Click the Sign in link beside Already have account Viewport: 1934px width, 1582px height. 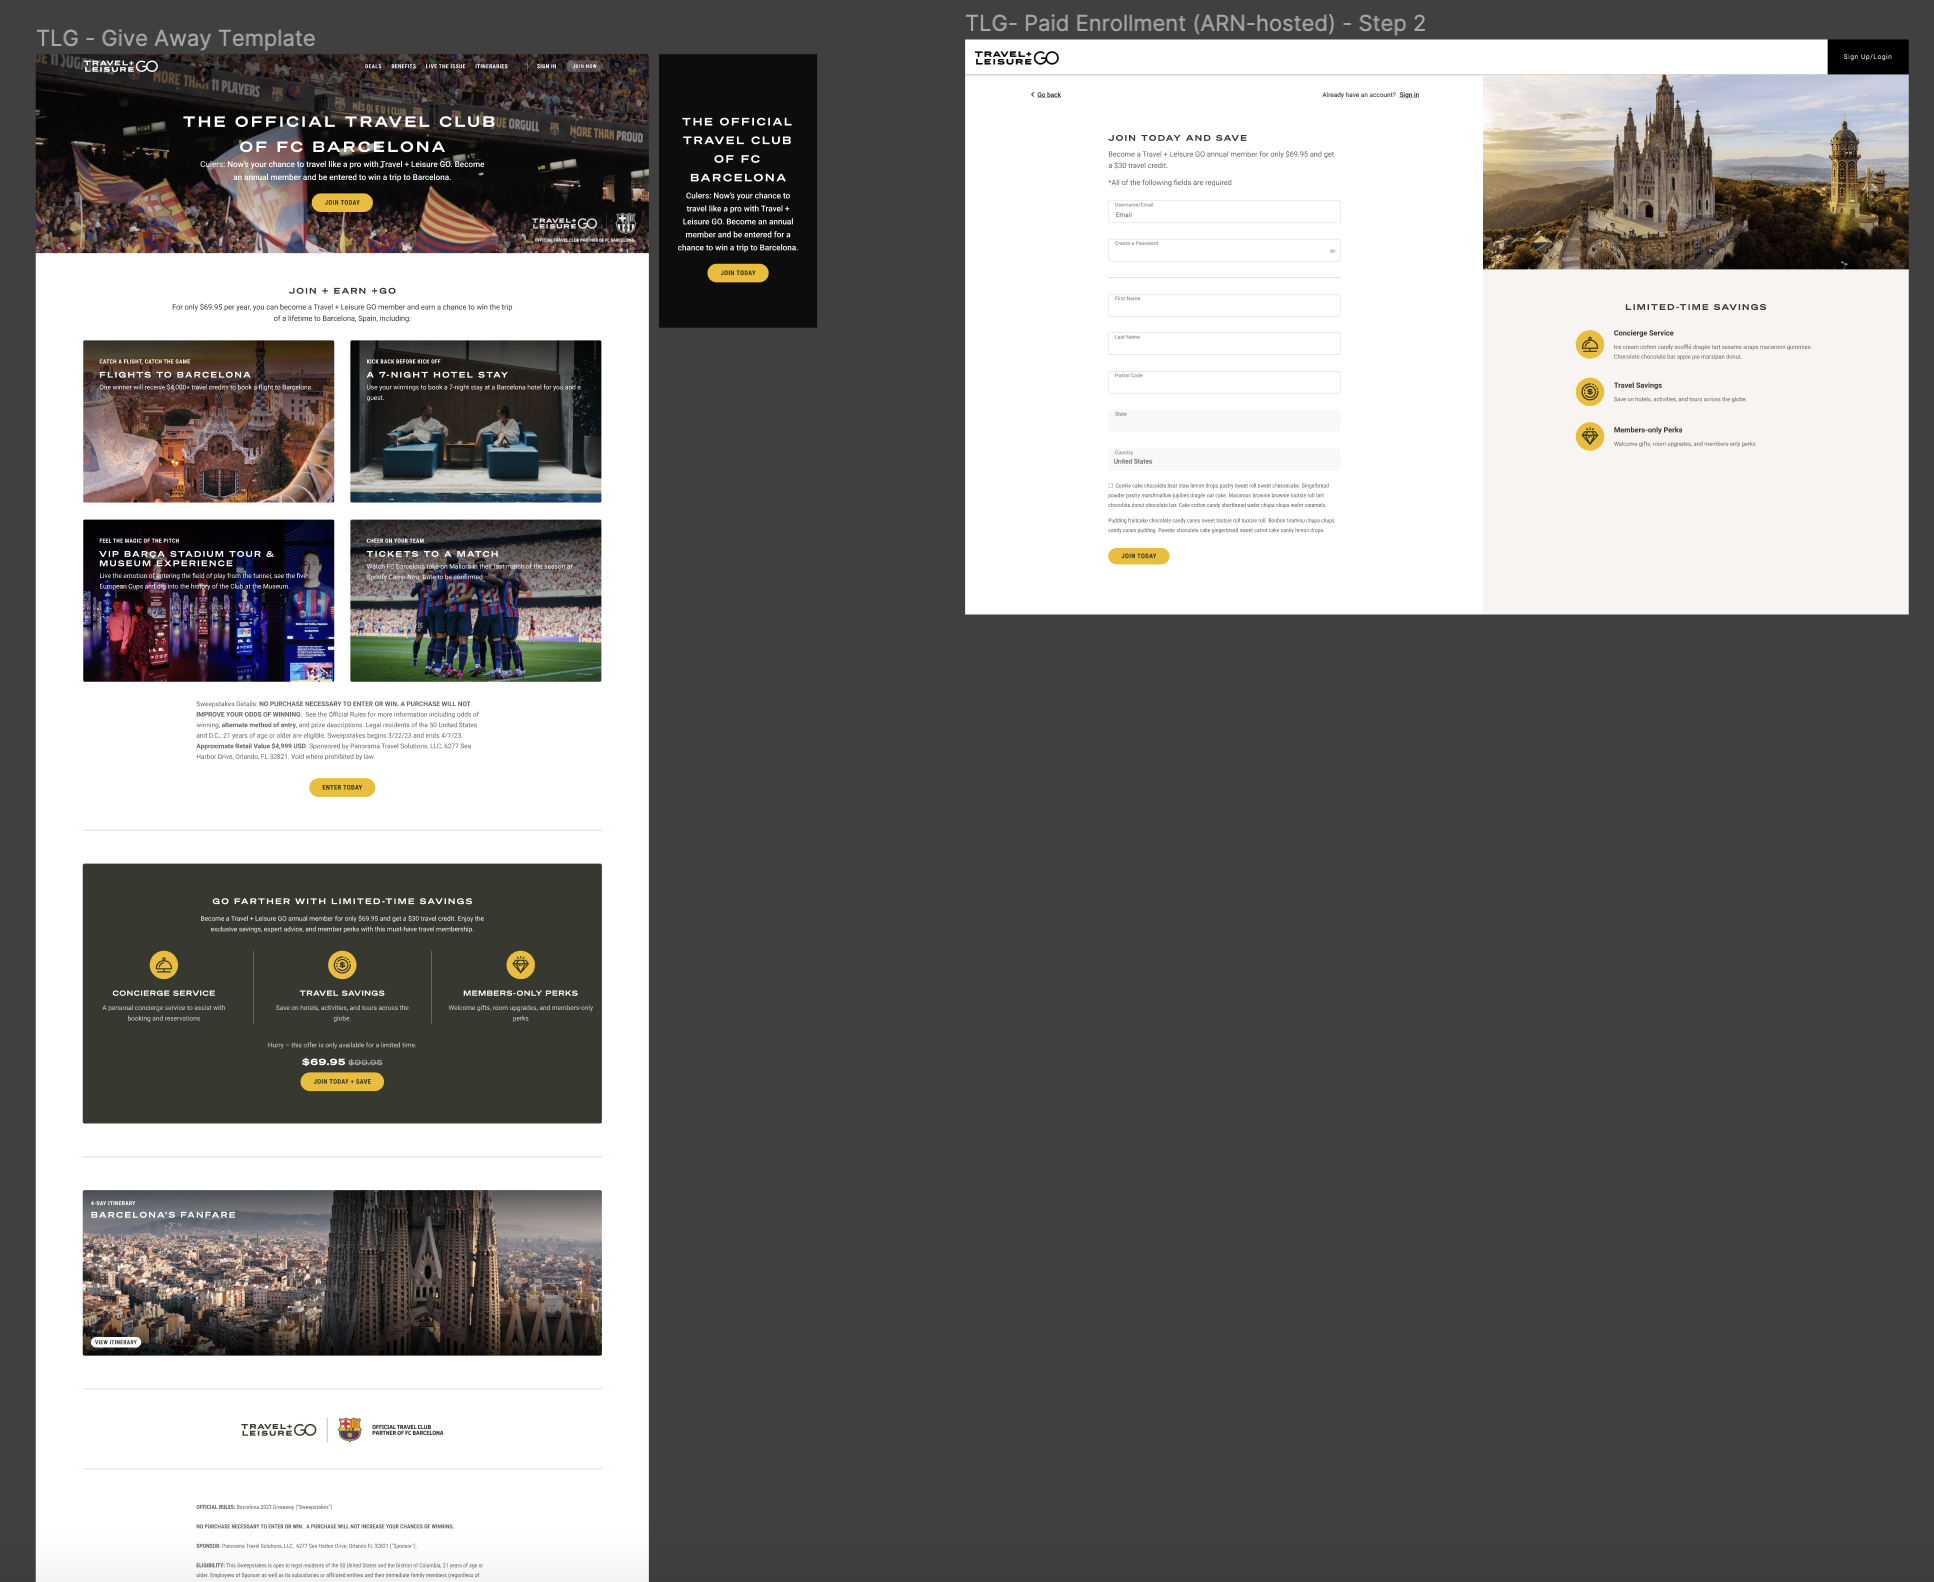pos(1409,95)
